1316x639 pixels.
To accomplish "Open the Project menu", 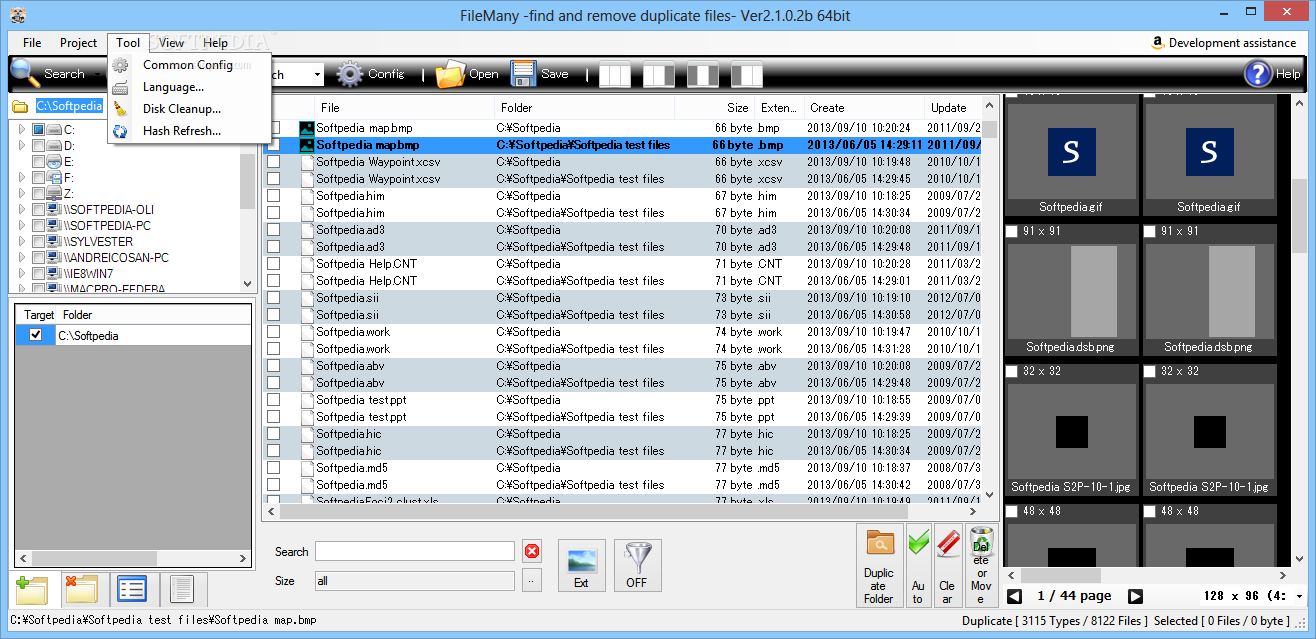I will (78, 43).
